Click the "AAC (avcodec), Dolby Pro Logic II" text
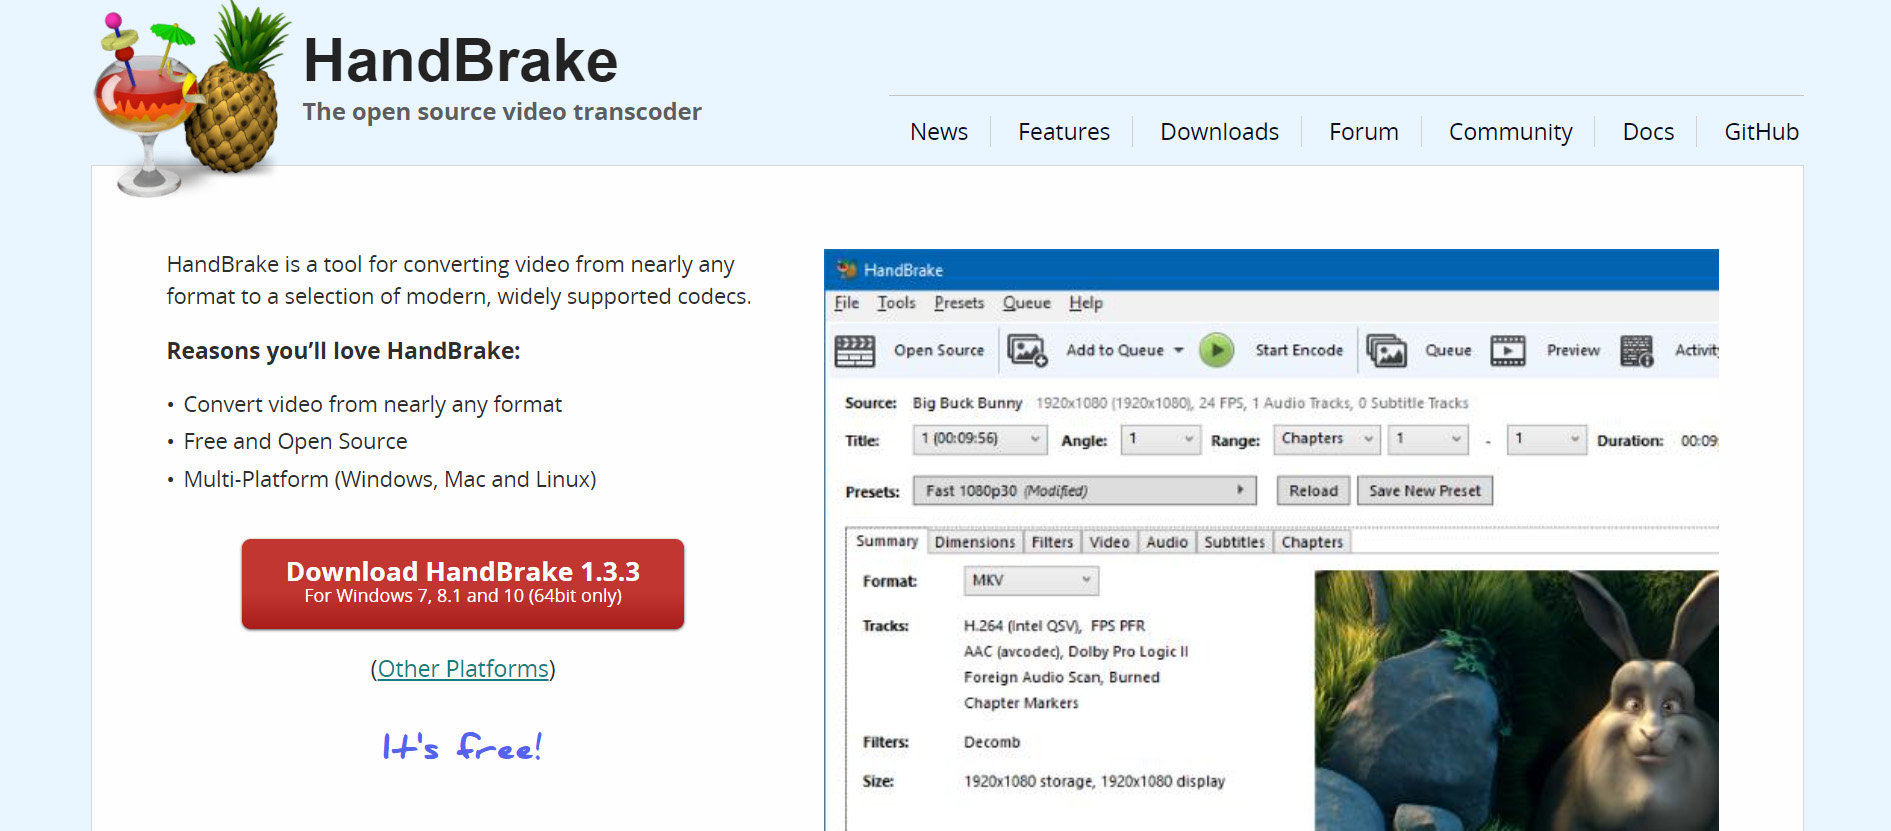 [x=1076, y=652]
